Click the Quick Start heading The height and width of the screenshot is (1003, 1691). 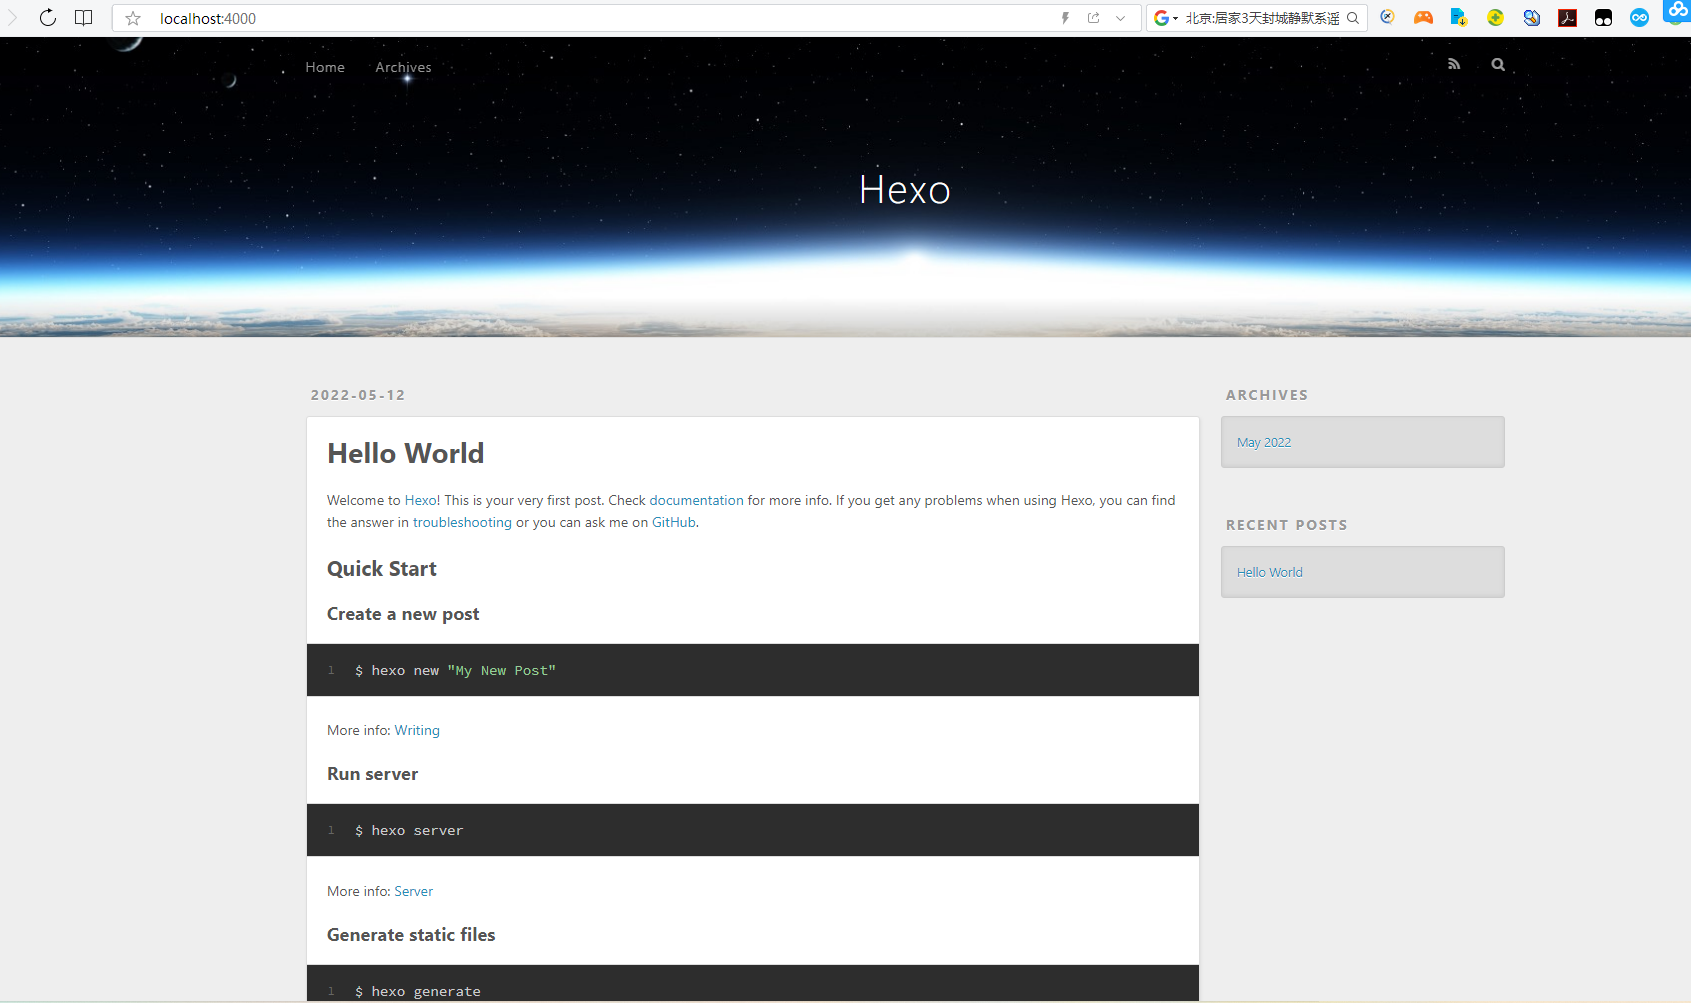click(x=382, y=569)
